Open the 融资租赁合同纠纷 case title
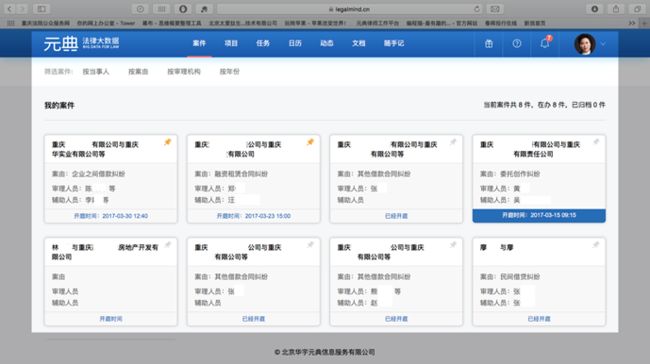Screen dimensions: 650x364 pos(238,149)
